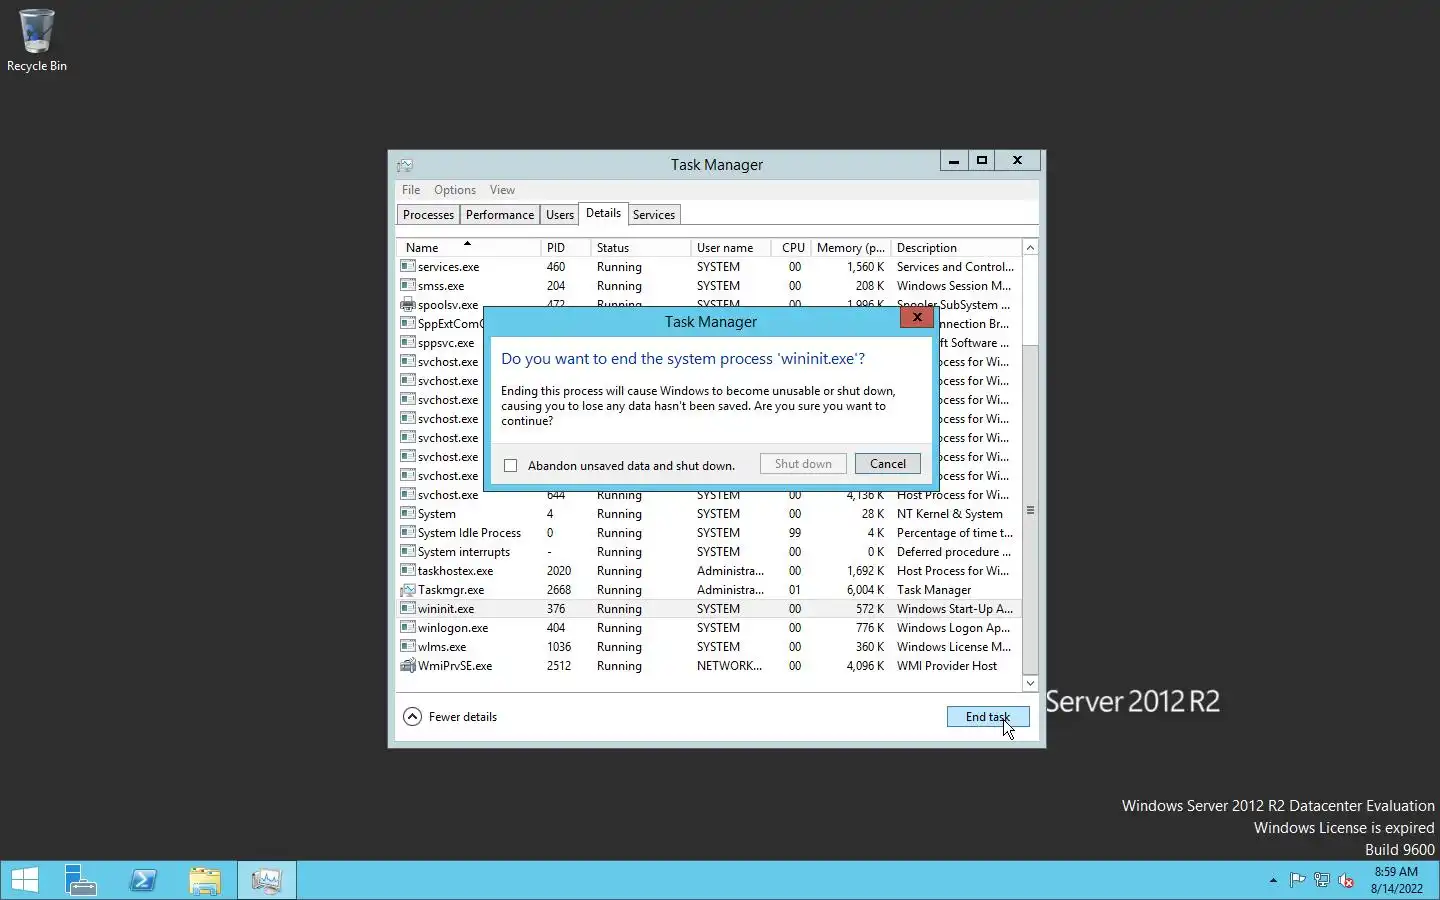The width and height of the screenshot is (1440, 900).
Task: Select the Task Manager taskbar icon
Action: point(266,880)
